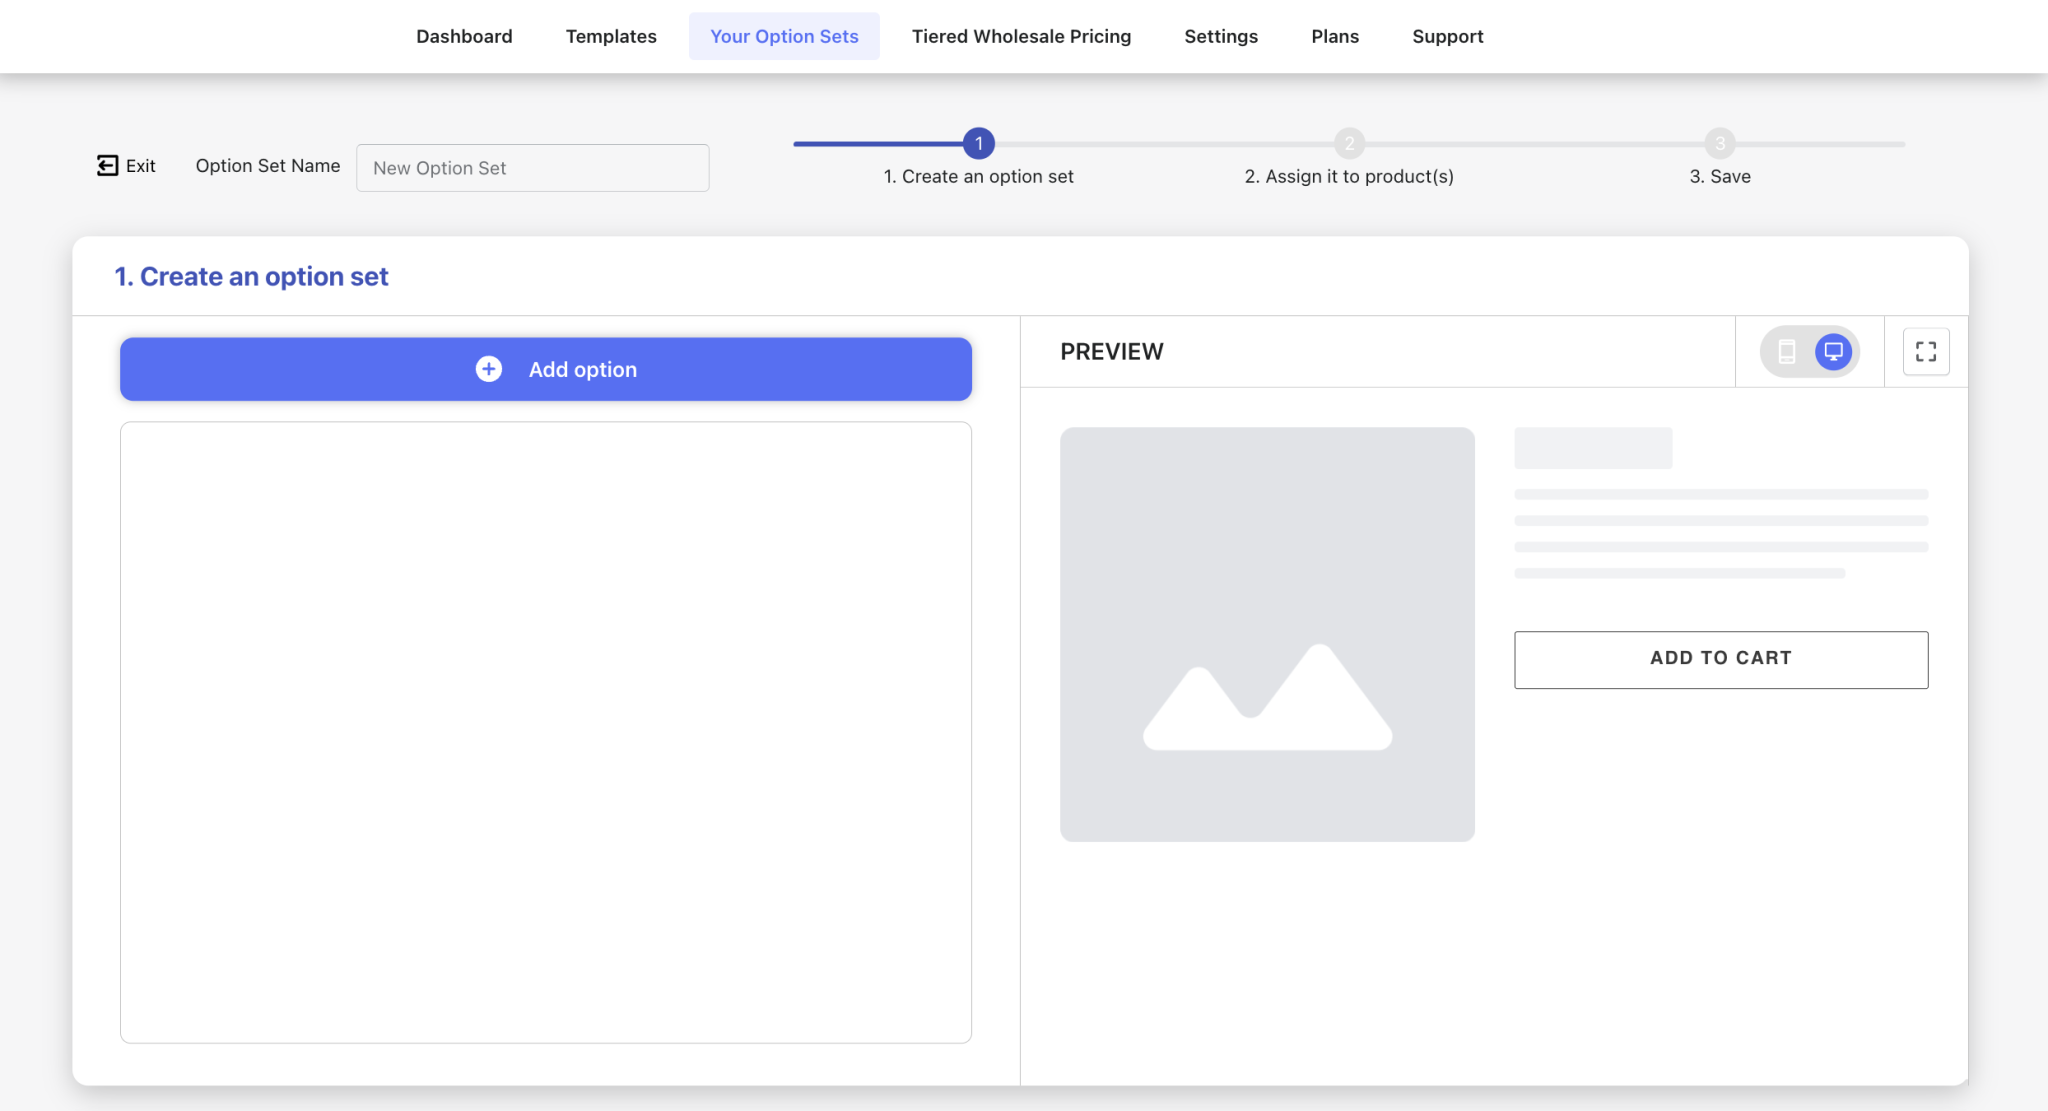Click the step 3 Save circle
Viewport: 2048px width, 1111px height.
click(x=1720, y=143)
